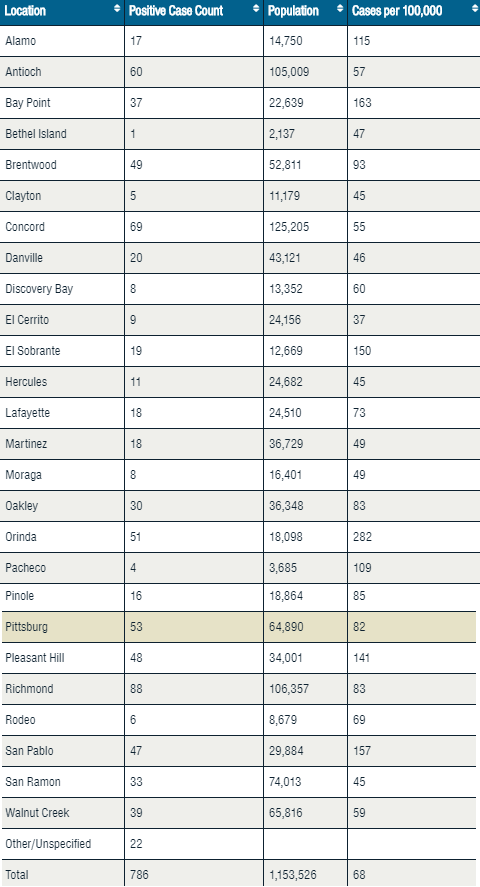This screenshot has height=887, width=480.
Task: Click the sort arrows in Population header
Action: (340, 8)
